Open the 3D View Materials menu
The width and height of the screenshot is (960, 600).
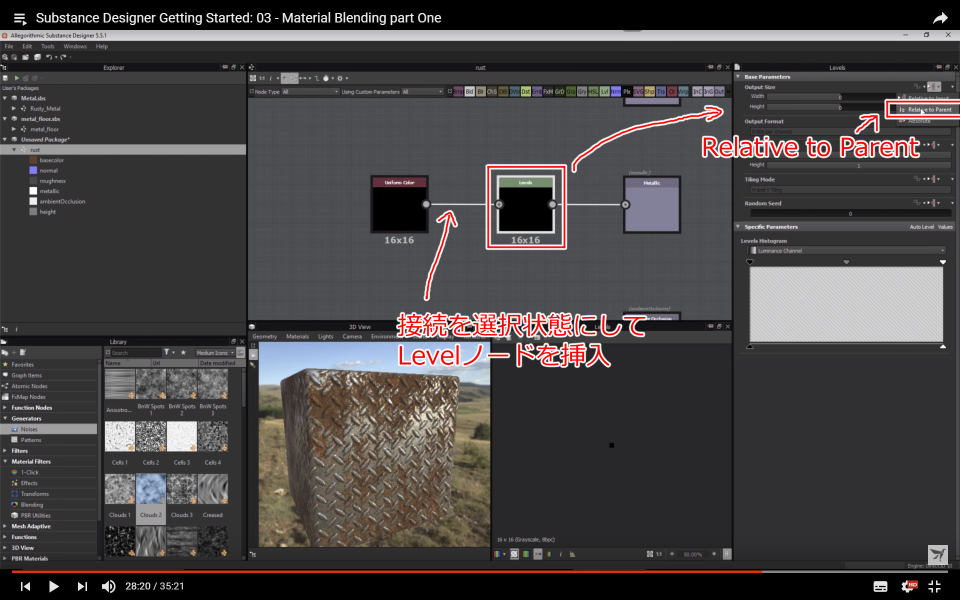pyautogui.click(x=298, y=337)
